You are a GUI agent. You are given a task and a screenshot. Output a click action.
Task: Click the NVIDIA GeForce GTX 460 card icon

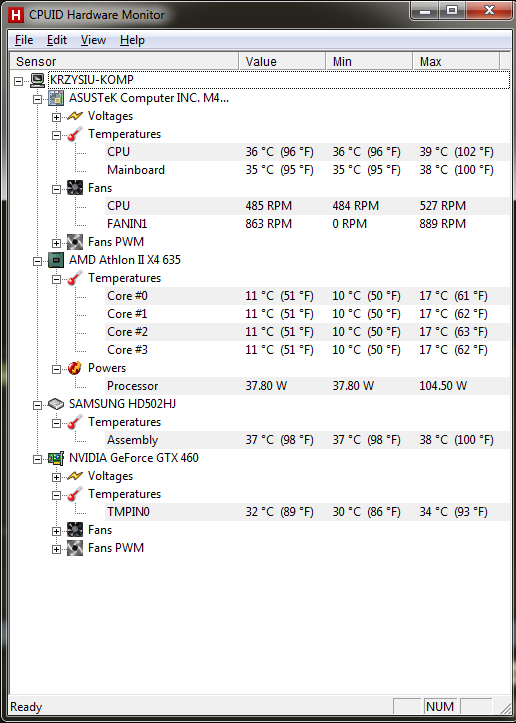pos(56,458)
